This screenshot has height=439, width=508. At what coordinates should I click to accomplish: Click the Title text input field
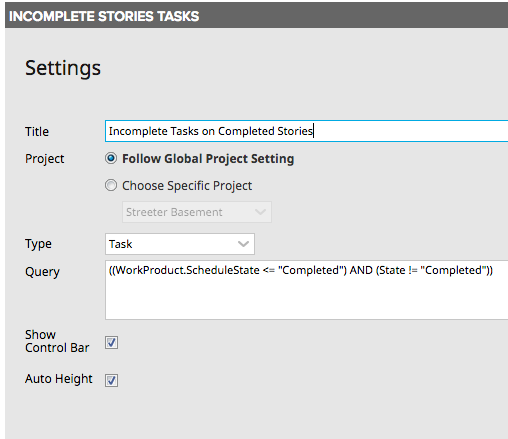[x=306, y=131]
